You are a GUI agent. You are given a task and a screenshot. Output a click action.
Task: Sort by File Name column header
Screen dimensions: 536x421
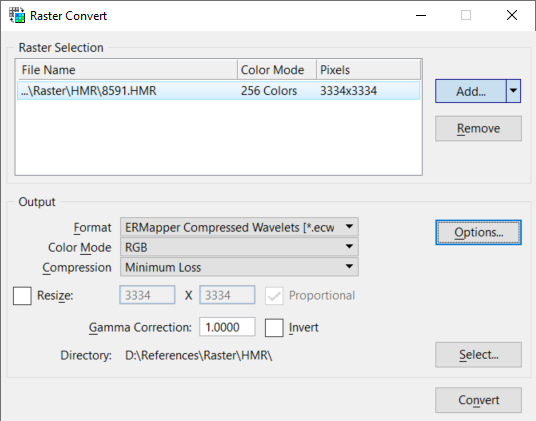point(127,70)
